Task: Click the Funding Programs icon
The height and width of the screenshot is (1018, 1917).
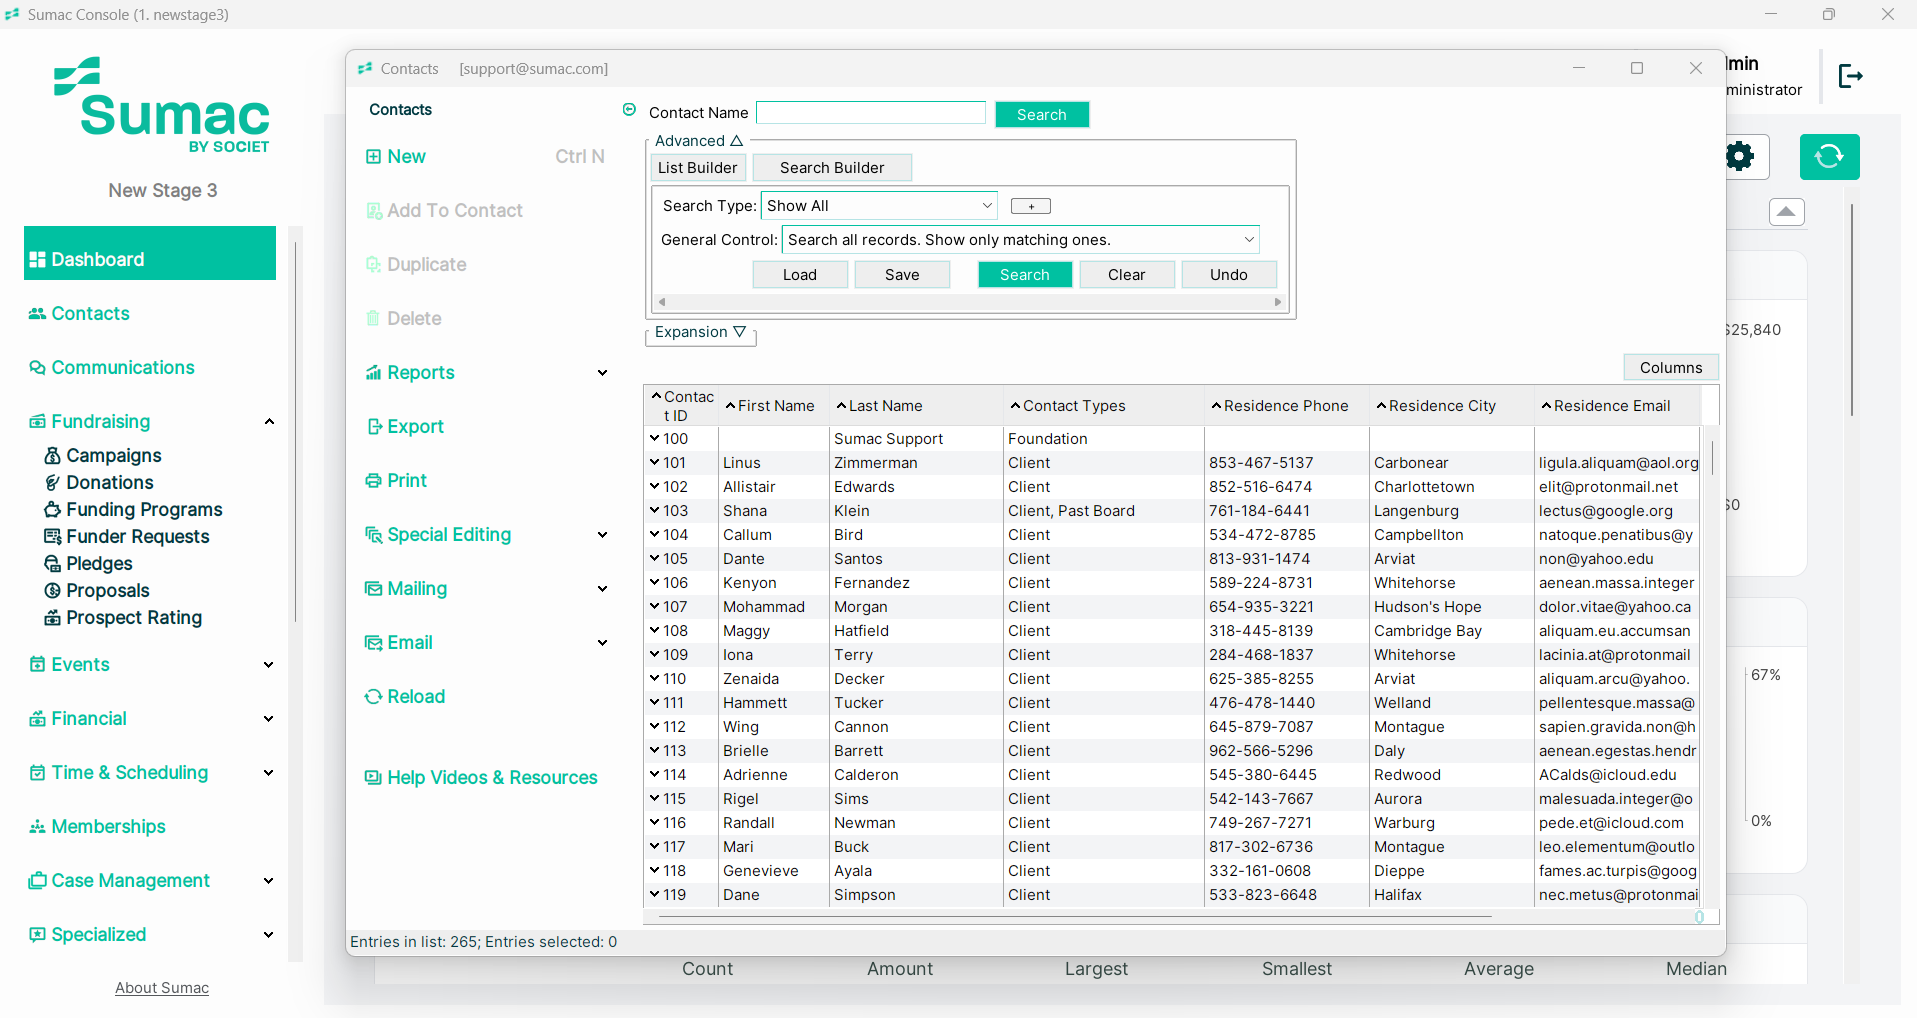Action: click(x=53, y=510)
